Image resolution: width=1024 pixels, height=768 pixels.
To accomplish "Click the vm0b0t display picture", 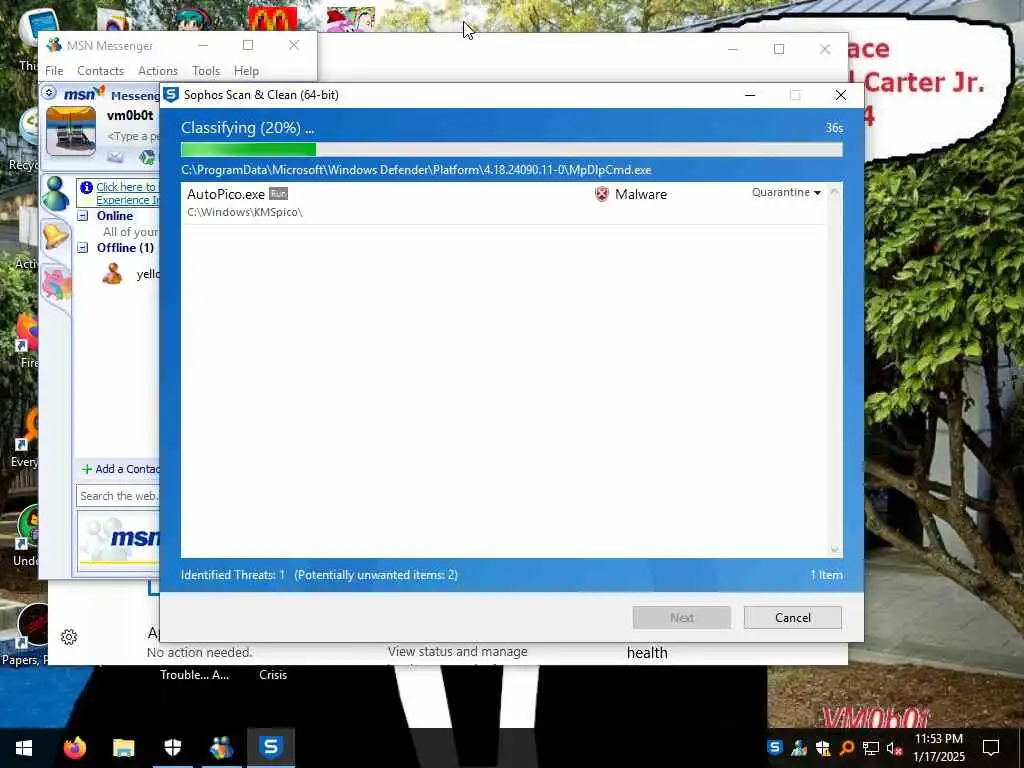I will [x=71, y=131].
